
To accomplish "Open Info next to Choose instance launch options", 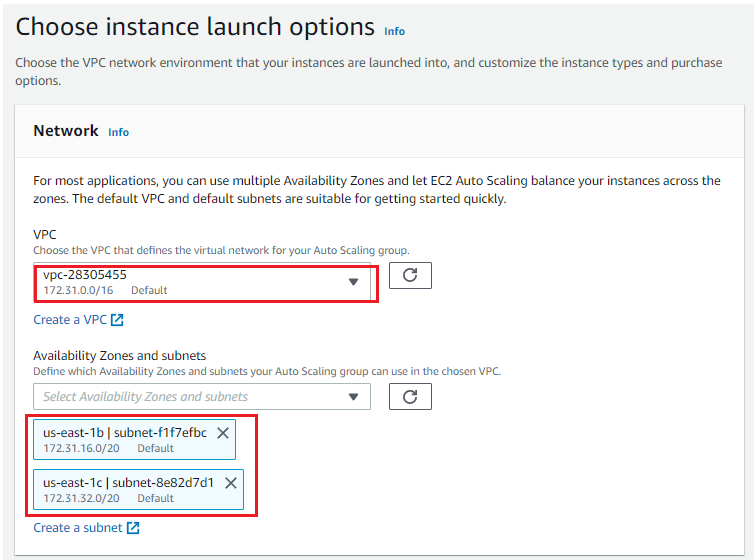I will click(394, 31).
